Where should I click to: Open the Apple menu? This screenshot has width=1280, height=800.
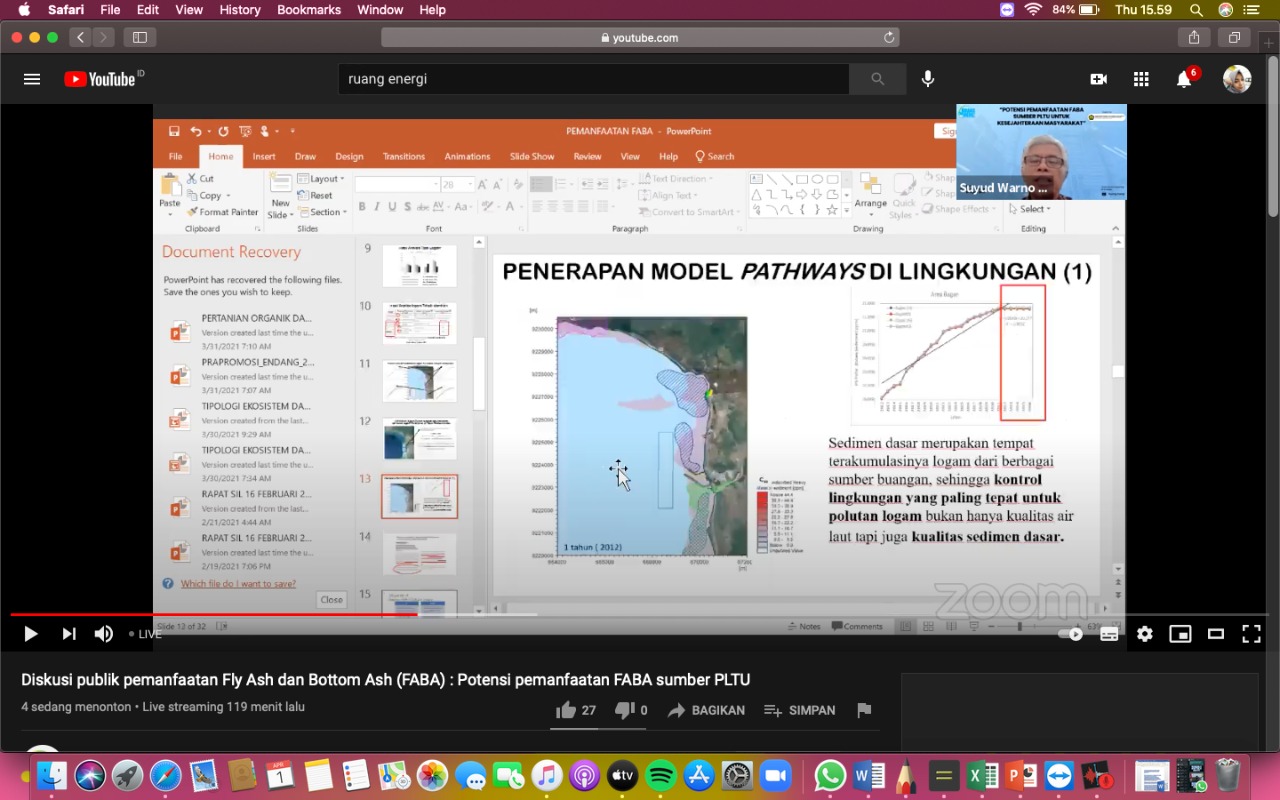coord(23,10)
